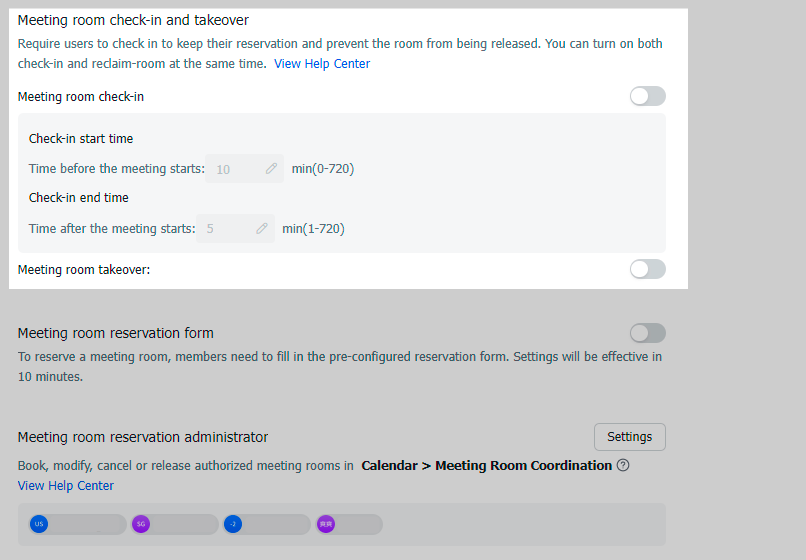
Task: Turn on Meeting room takeover switch
Action: (647, 269)
